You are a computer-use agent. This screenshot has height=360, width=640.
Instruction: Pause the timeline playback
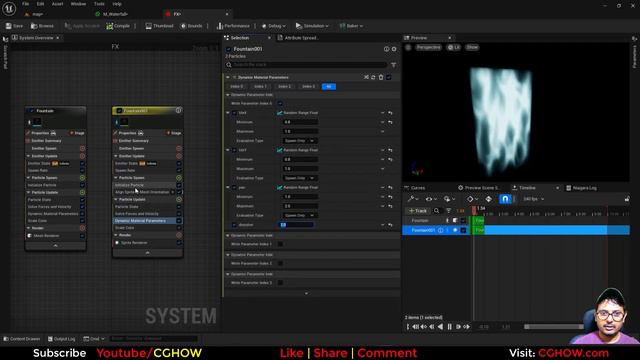449,327
